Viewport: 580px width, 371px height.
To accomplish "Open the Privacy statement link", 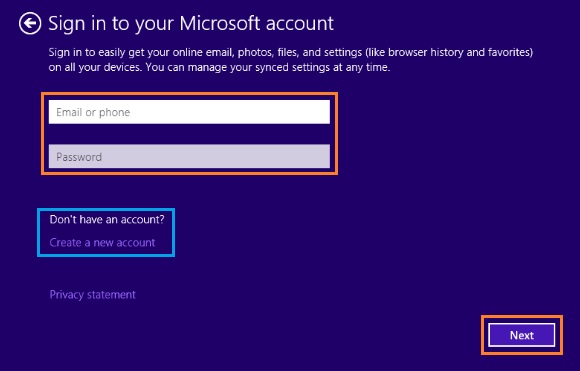I will click(92, 295).
